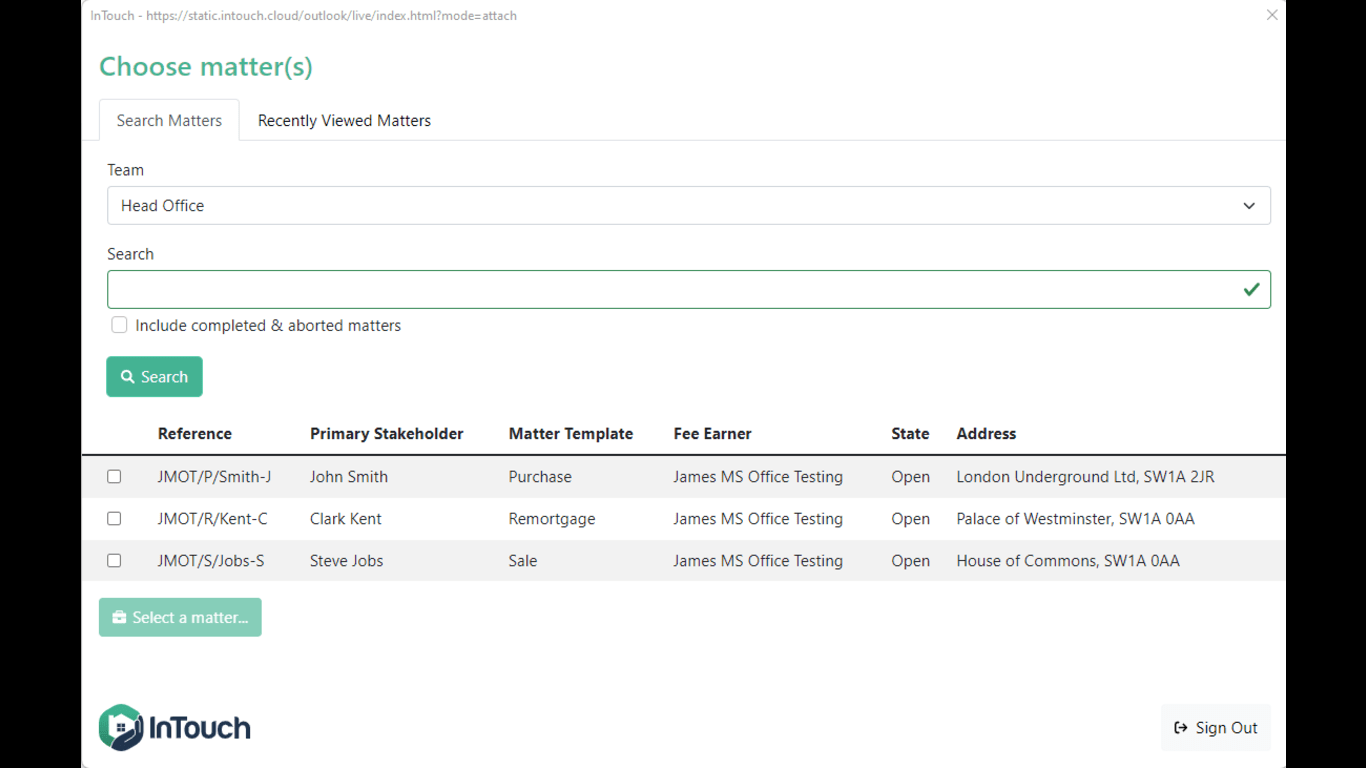Viewport: 1366px width, 768px height.
Task: Select the Steve Jobs Sale row
Action: 523,561
